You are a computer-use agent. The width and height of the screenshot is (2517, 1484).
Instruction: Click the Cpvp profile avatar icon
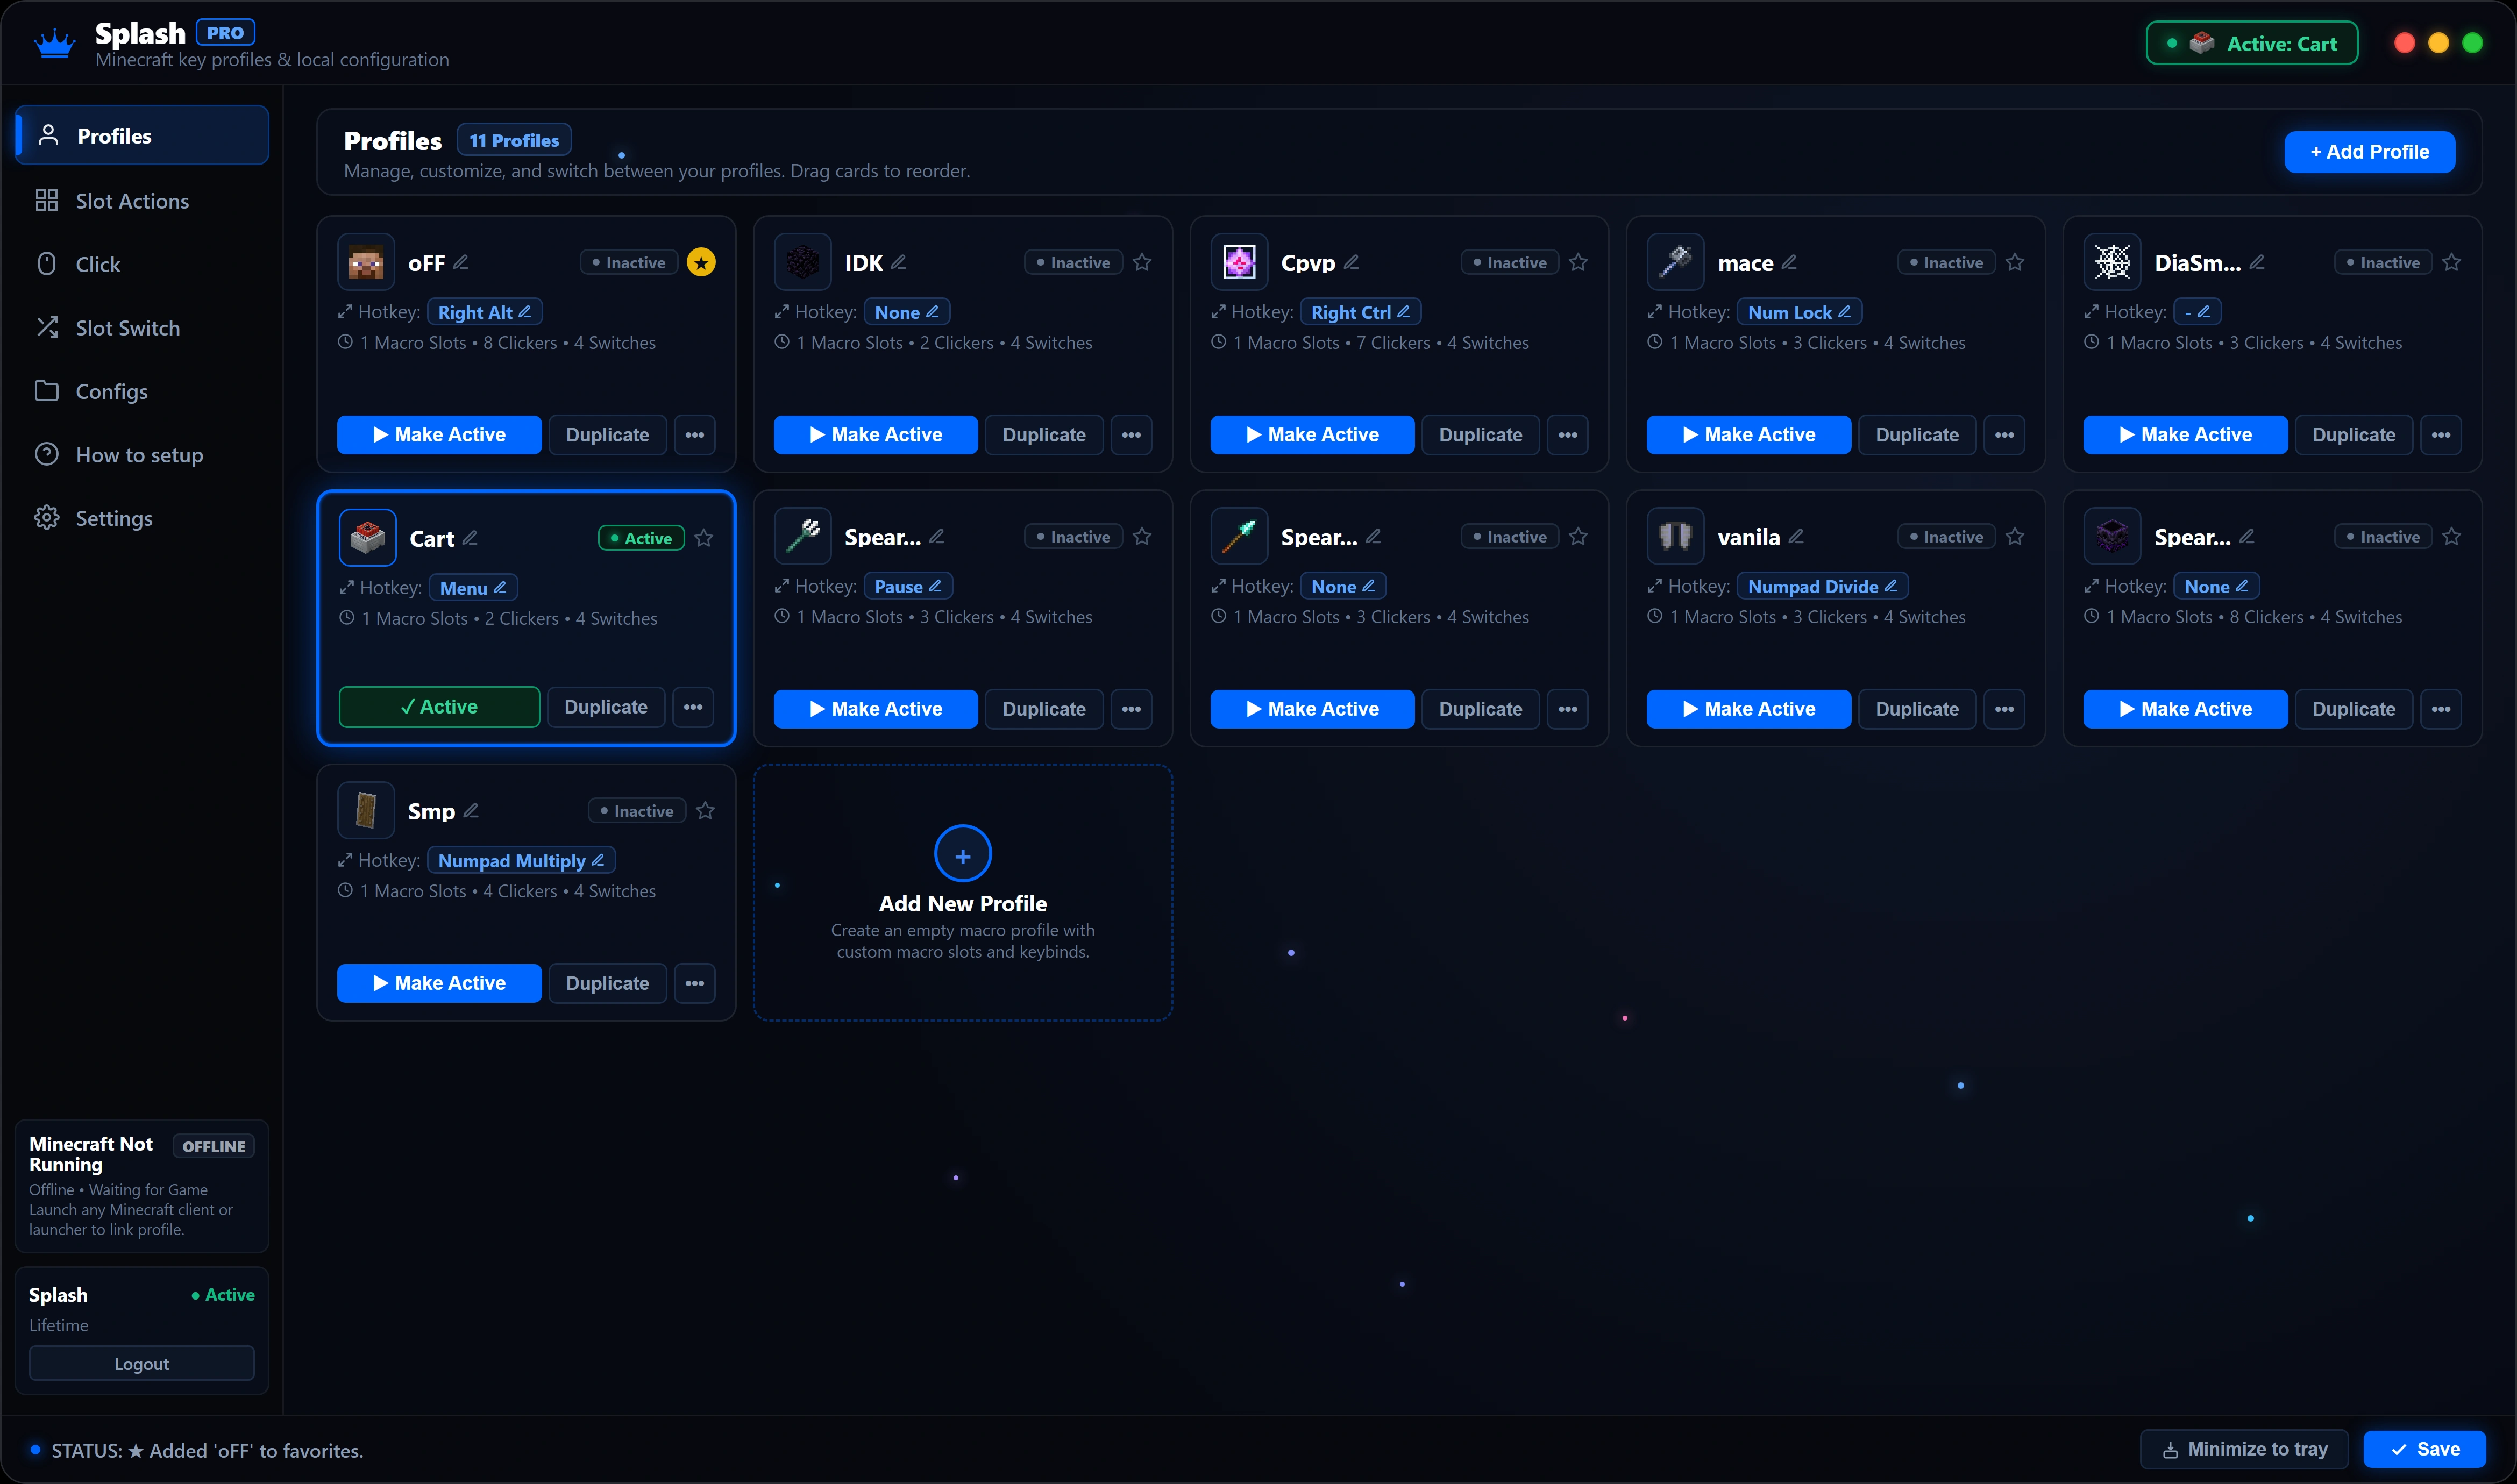[1239, 262]
